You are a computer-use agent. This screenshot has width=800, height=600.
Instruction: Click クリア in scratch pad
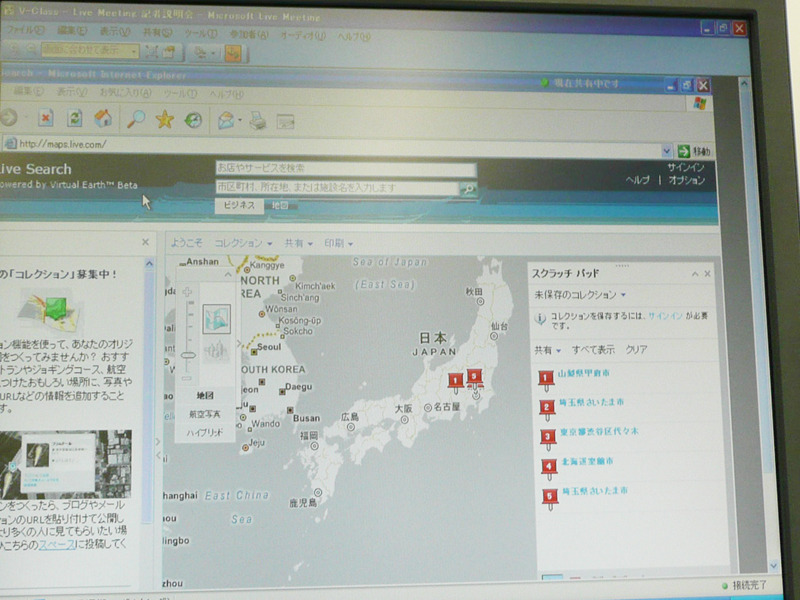point(636,350)
